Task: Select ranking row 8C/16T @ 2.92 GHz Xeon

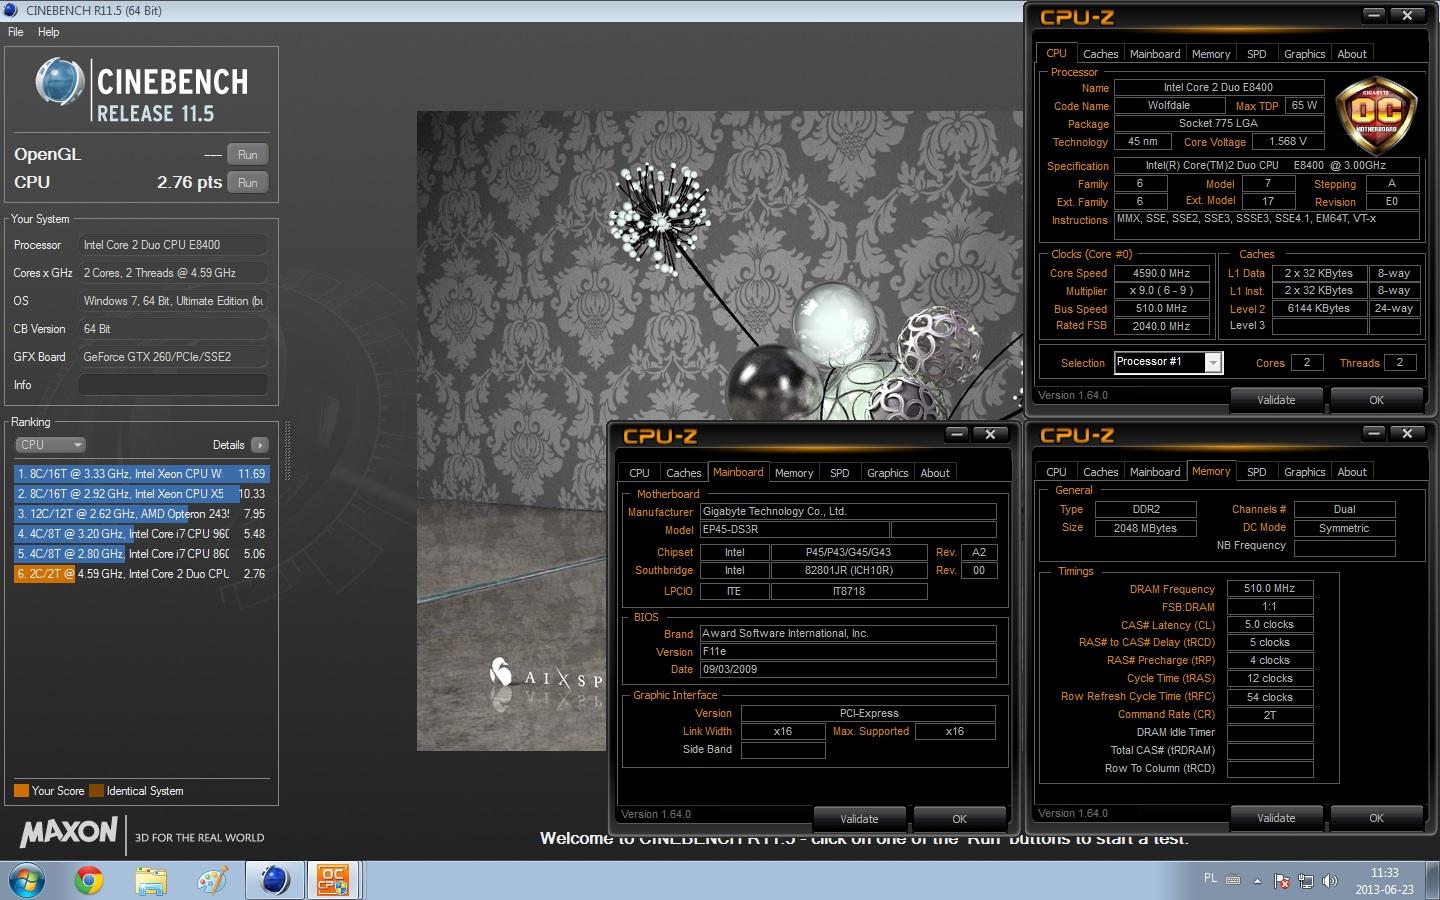Action: coord(141,494)
